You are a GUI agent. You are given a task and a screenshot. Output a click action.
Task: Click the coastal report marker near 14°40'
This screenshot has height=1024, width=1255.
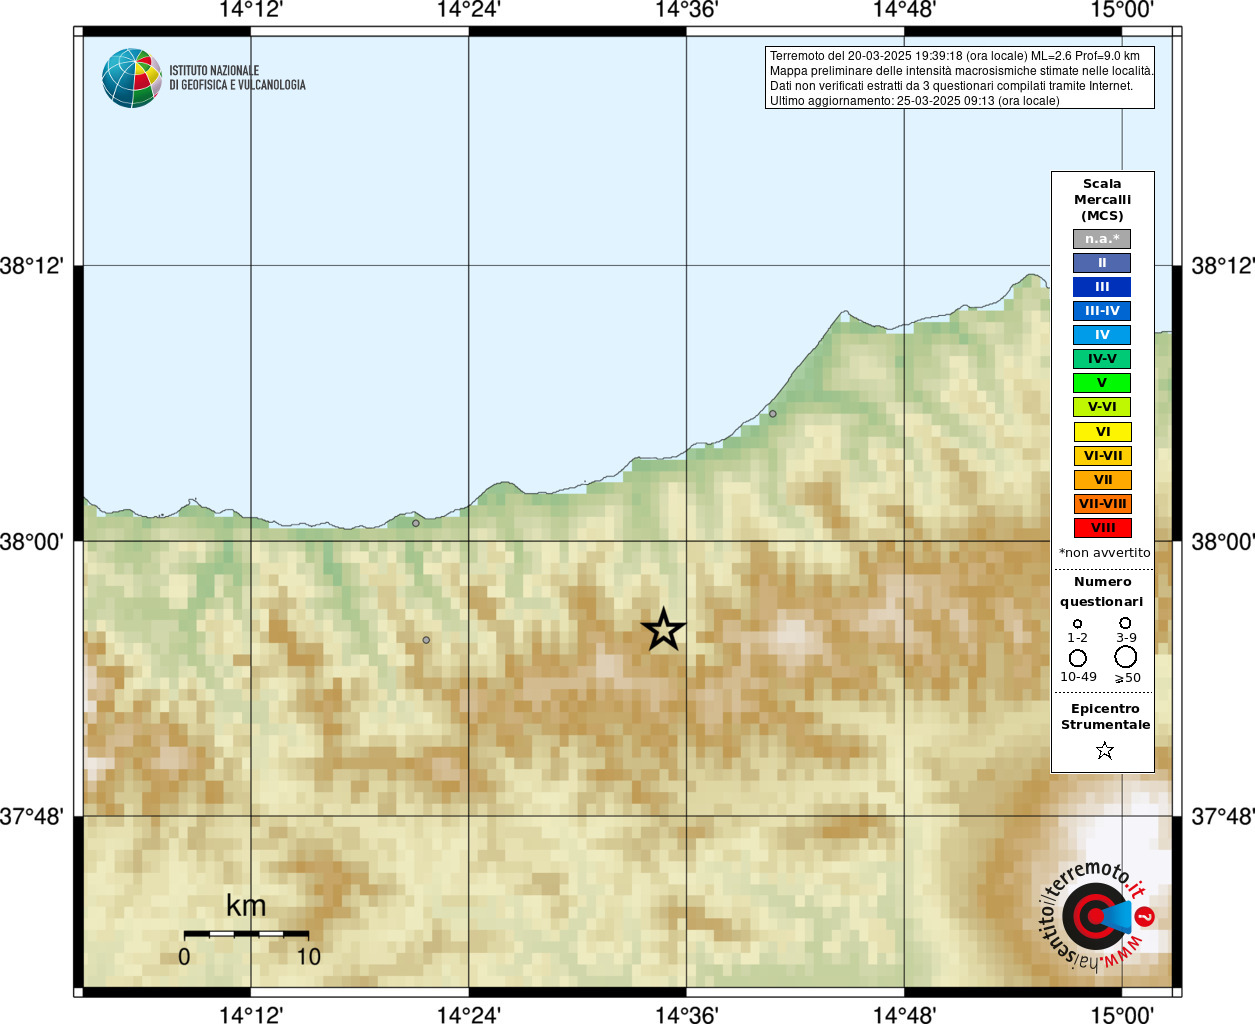point(772,413)
